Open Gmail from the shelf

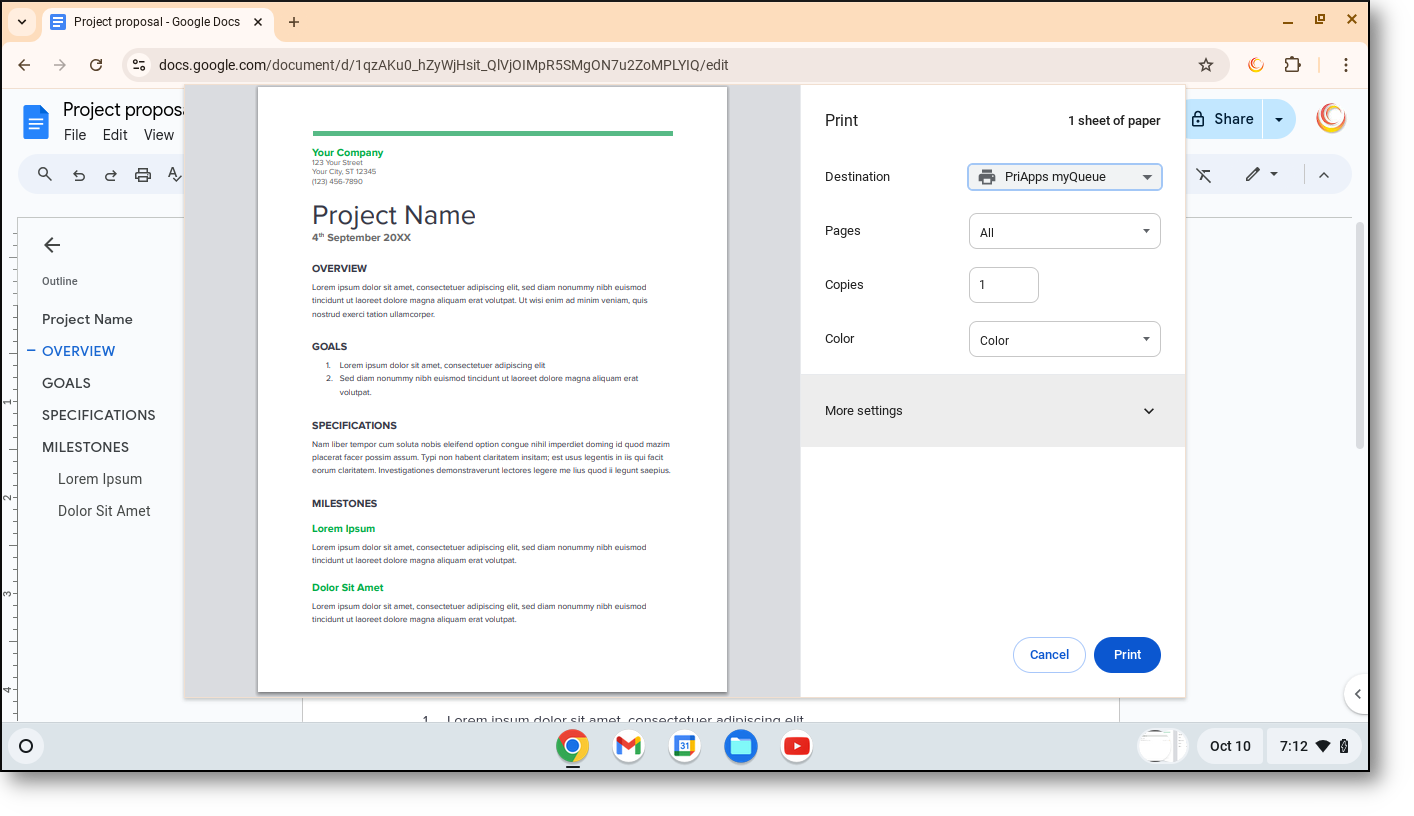click(629, 746)
